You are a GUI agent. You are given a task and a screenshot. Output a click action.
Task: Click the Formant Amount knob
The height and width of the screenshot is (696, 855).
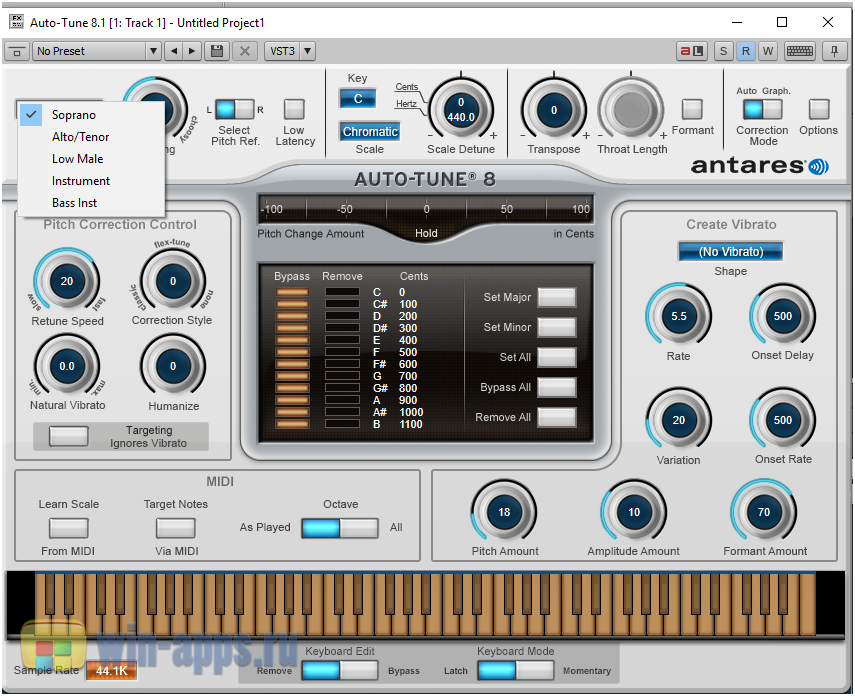point(763,512)
